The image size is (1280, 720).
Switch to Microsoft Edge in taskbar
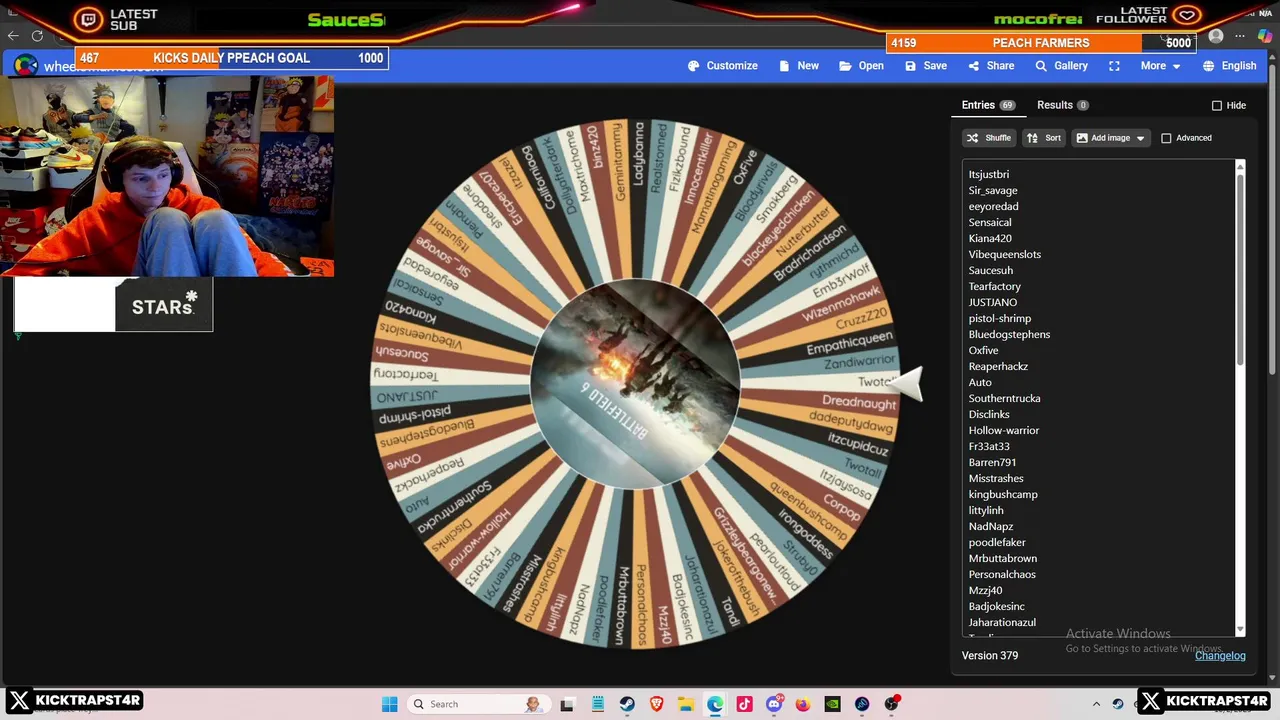(715, 704)
